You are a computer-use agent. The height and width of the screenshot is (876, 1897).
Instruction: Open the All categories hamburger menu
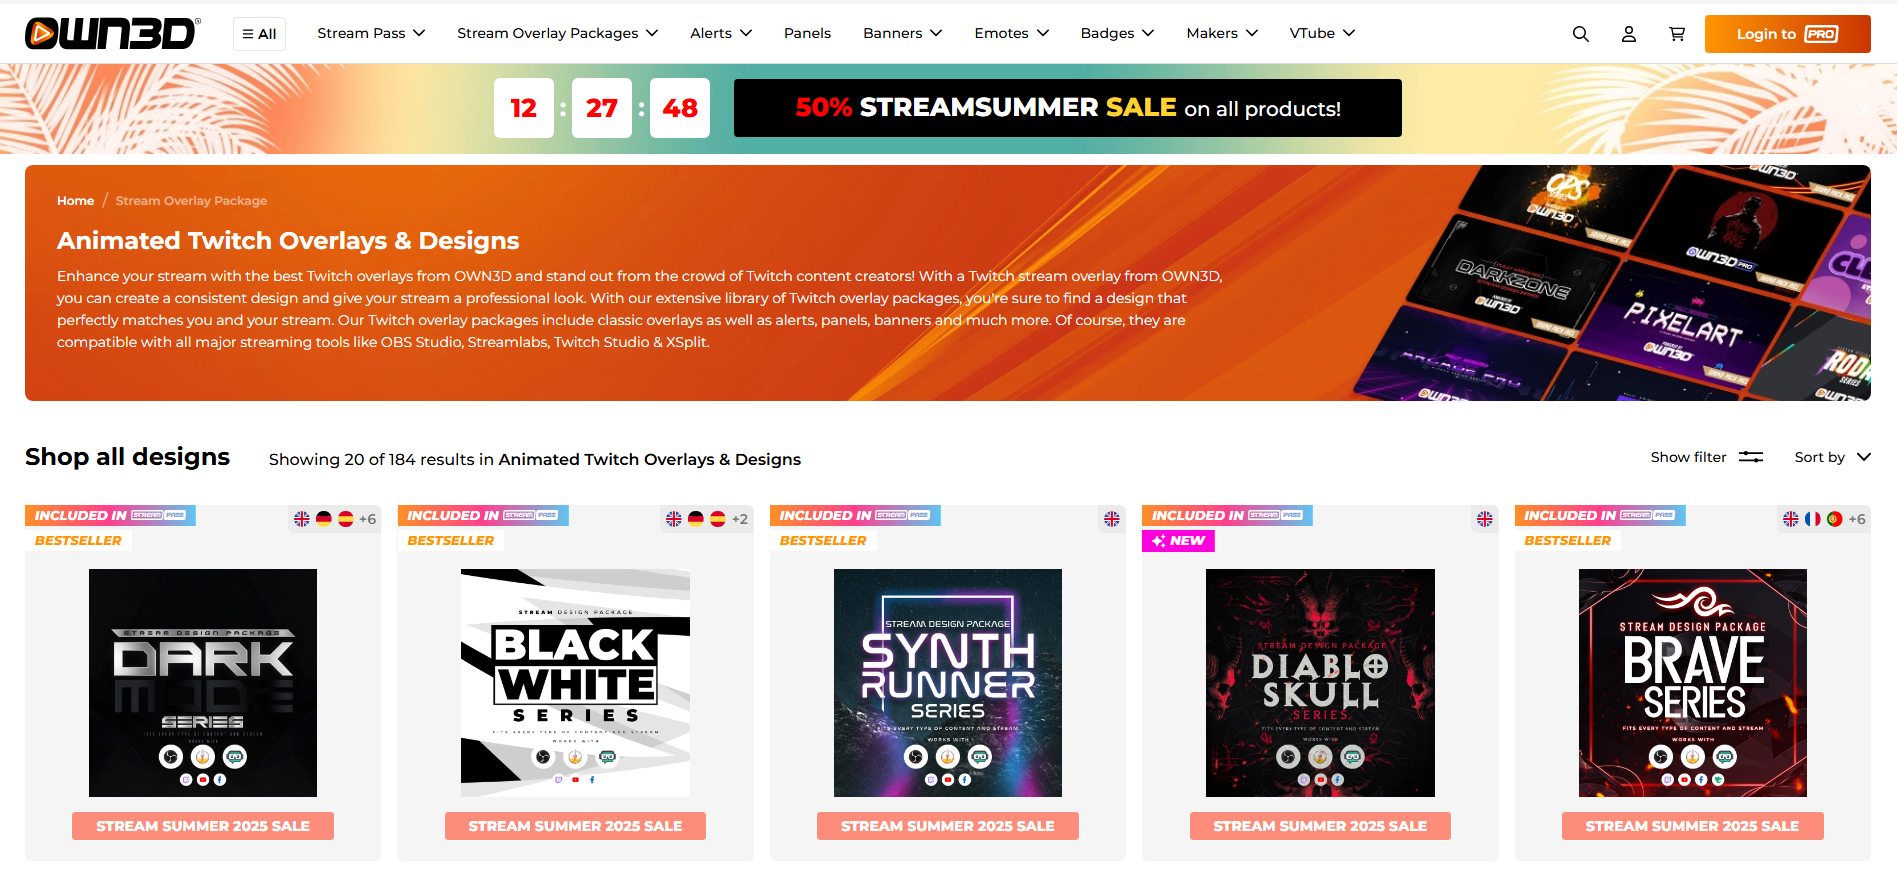tap(259, 34)
